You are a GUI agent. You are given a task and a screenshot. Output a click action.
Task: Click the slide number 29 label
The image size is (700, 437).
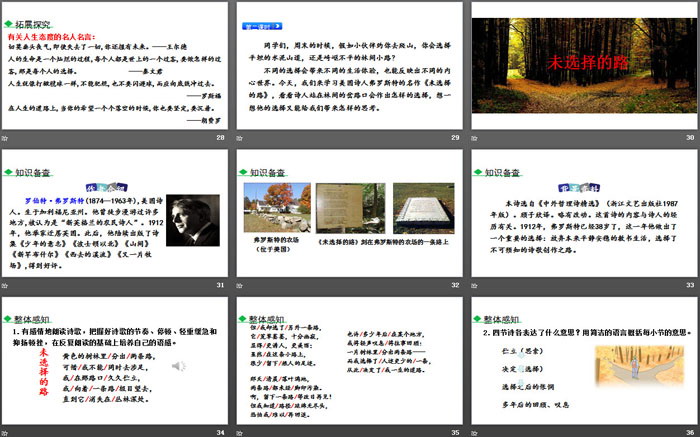tap(455, 137)
